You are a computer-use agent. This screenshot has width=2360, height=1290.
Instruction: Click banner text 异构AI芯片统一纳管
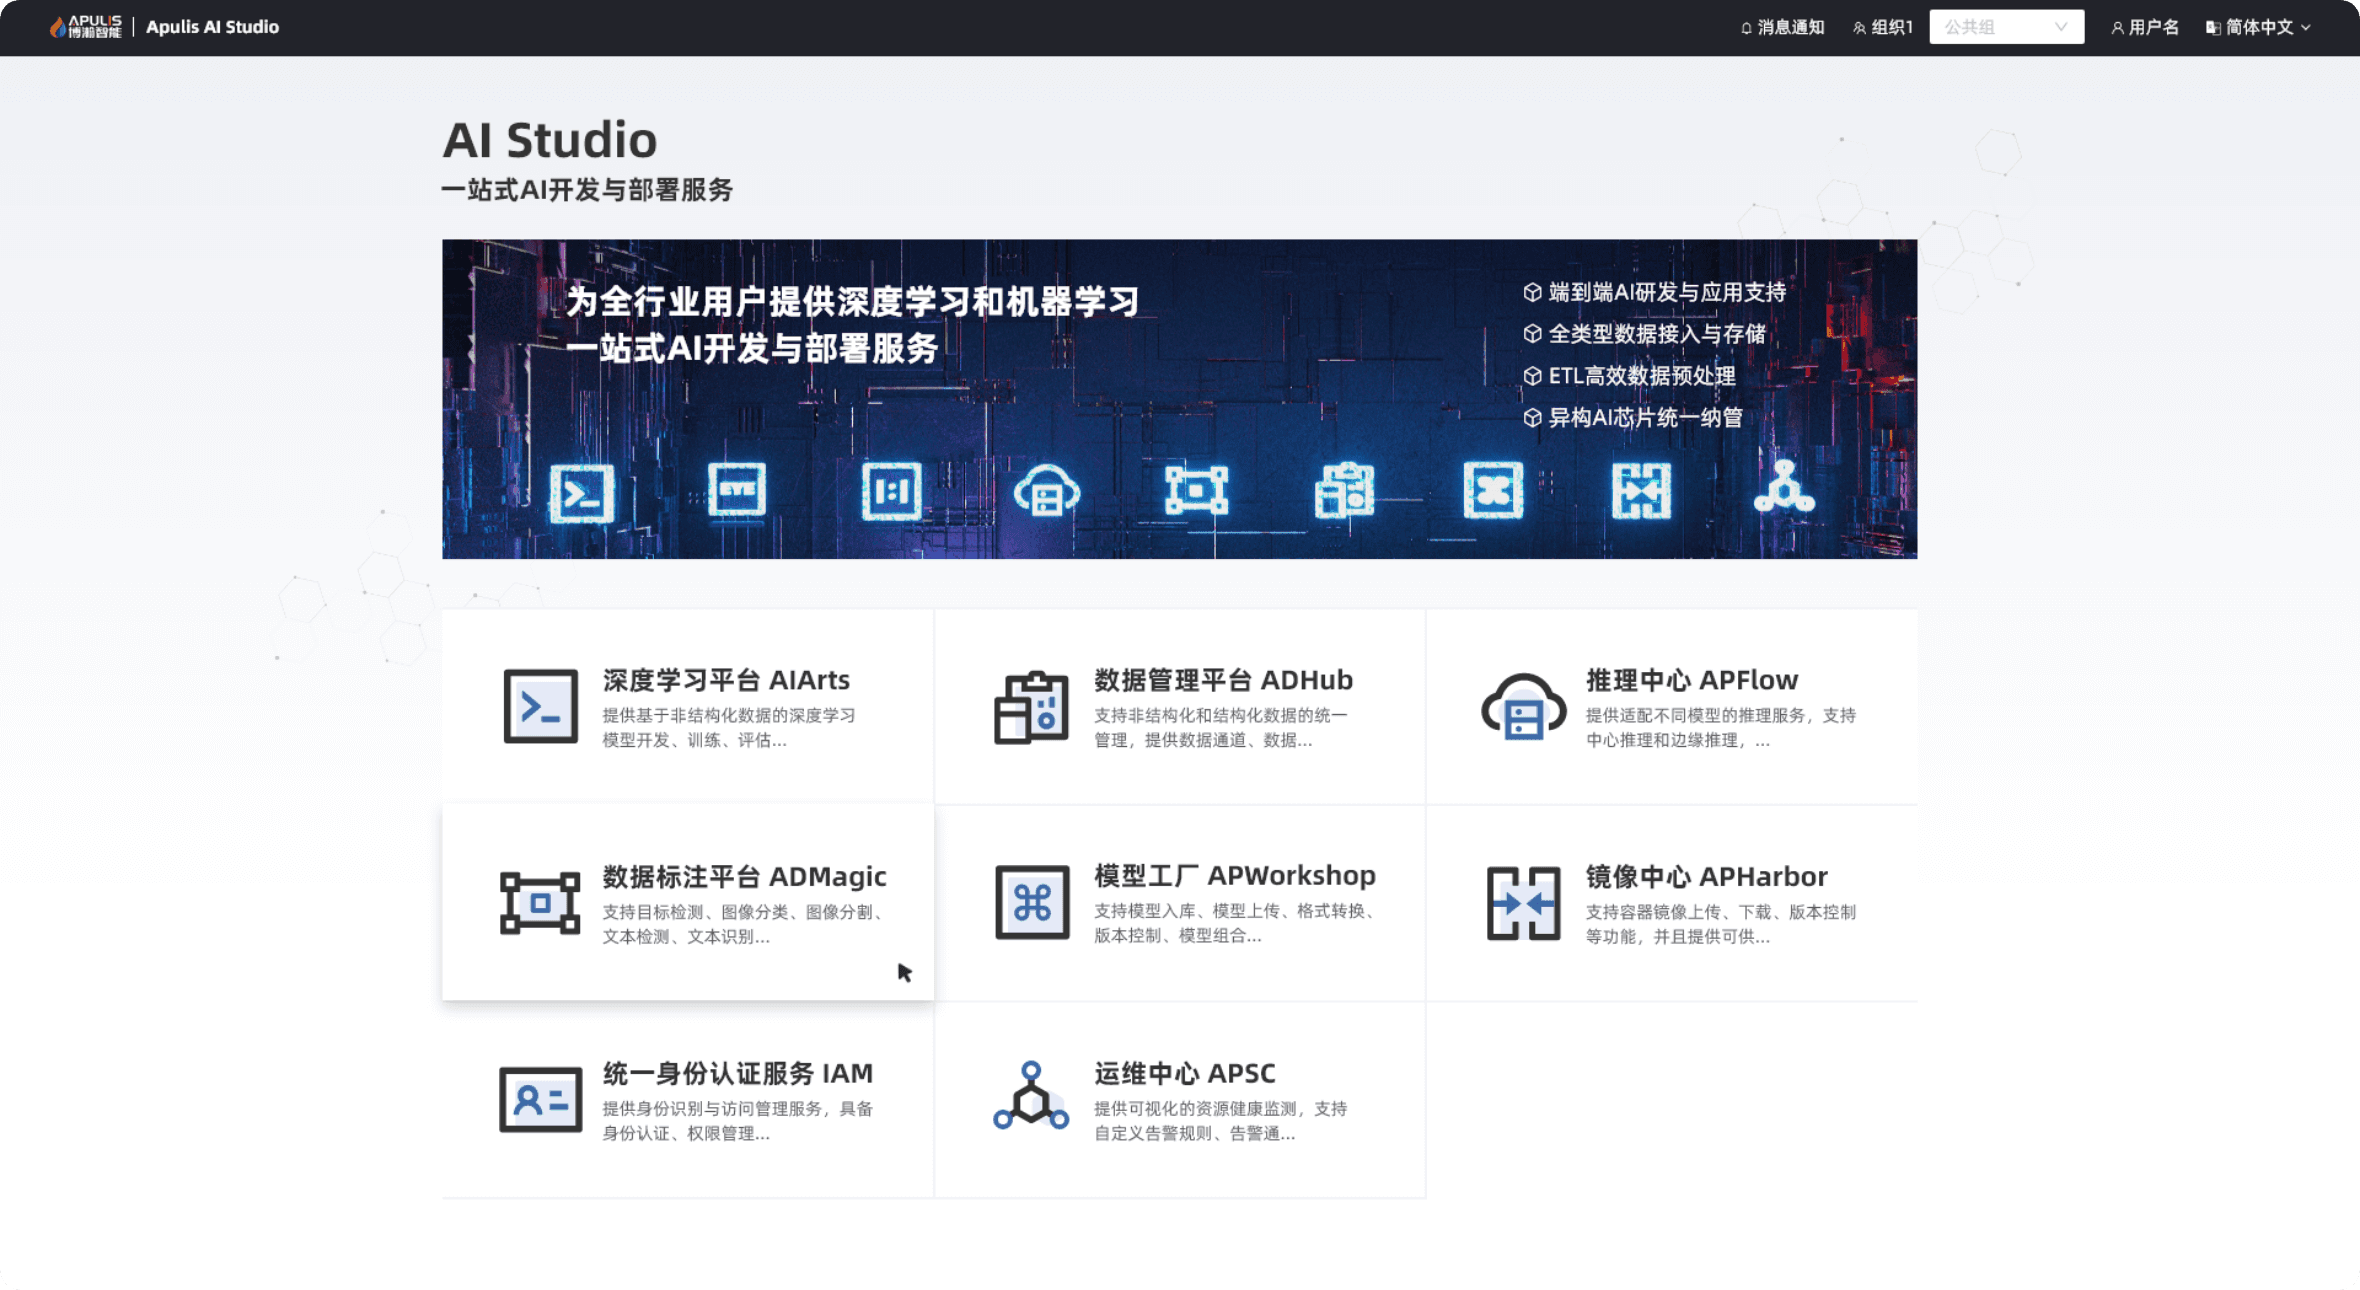click(x=1645, y=418)
